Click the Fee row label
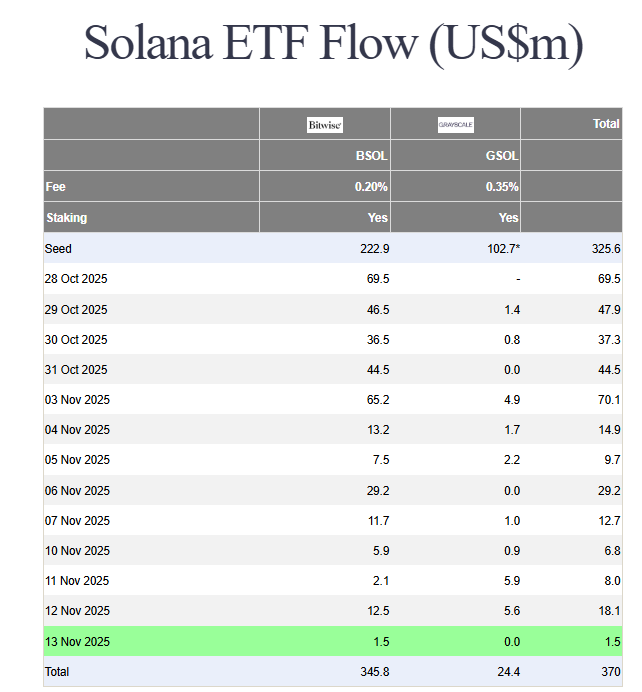The width and height of the screenshot is (642, 692). pyautogui.click(x=55, y=187)
